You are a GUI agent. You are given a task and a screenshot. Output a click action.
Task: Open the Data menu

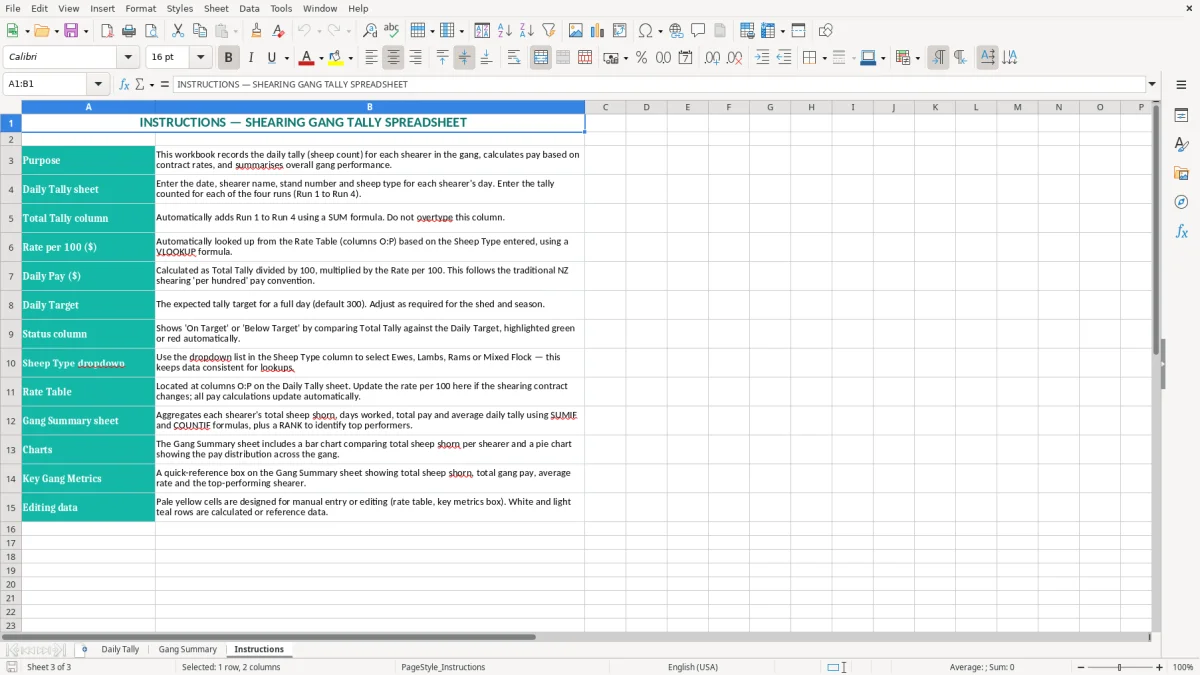point(249,8)
